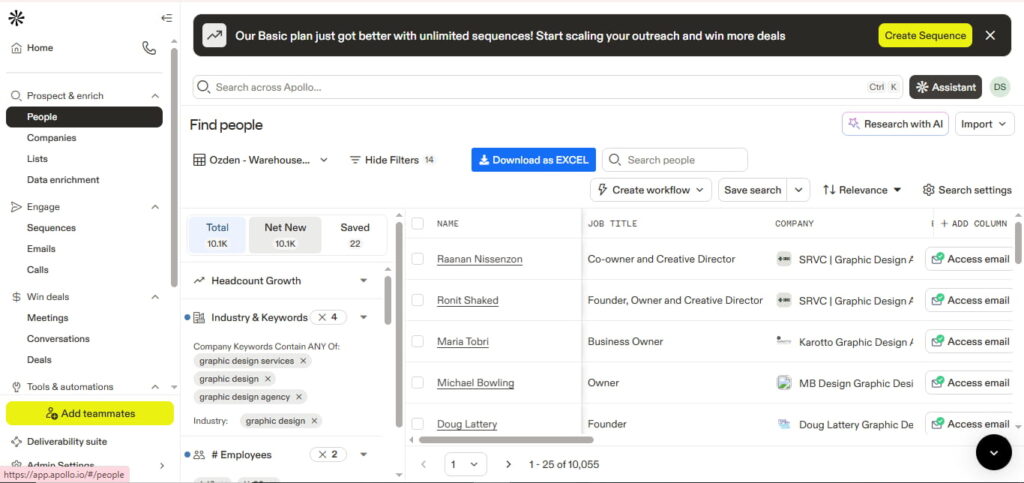Image resolution: width=1024 pixels, height=483 pixels.
Task: Select the Maria Tobri row checkbox
Action: 418,342
